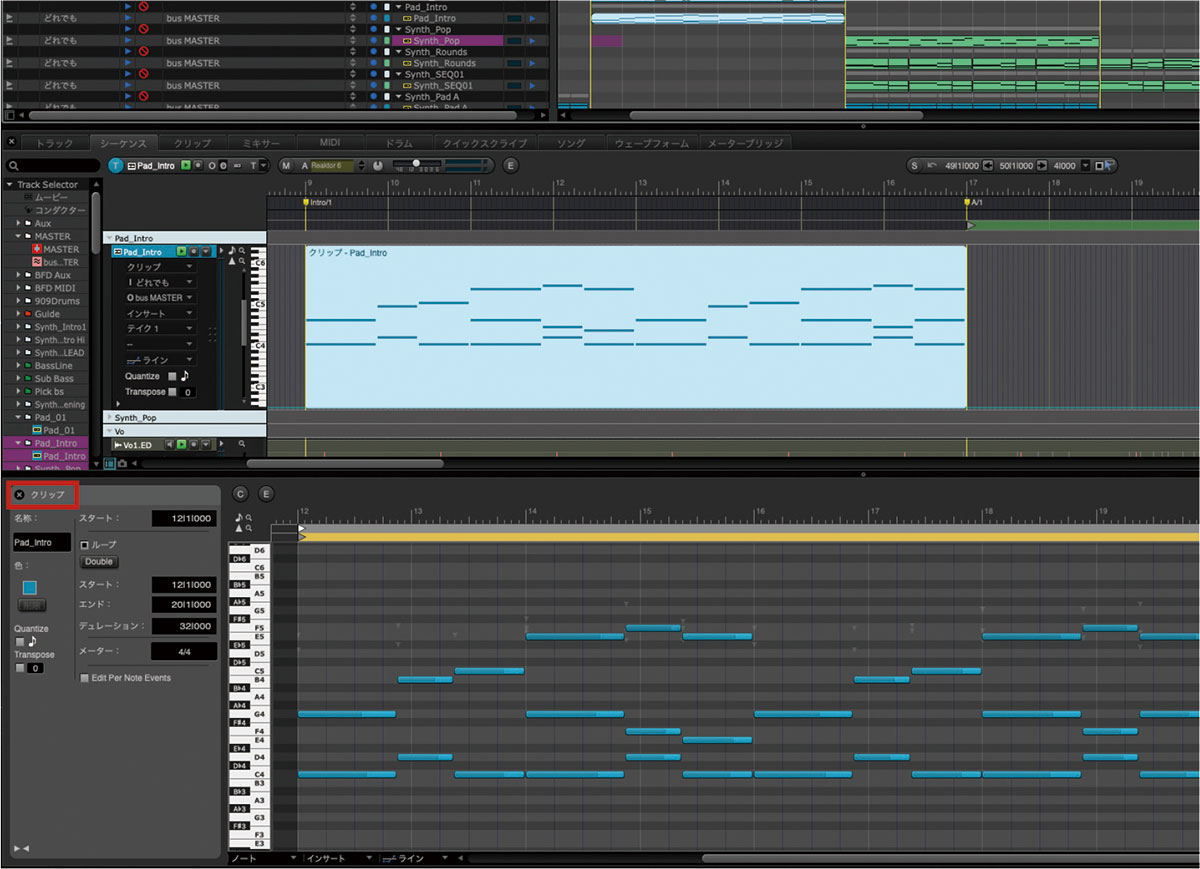The image size is (1200, 869).
Task: Click the Pad_Intro name field
Action: [41, 542]
